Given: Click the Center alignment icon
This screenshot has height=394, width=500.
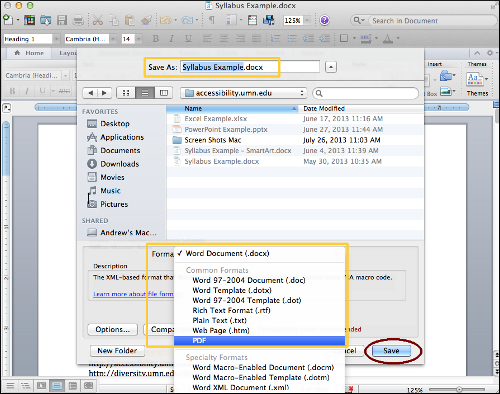Looking at the screenshot, I should 223,39.
